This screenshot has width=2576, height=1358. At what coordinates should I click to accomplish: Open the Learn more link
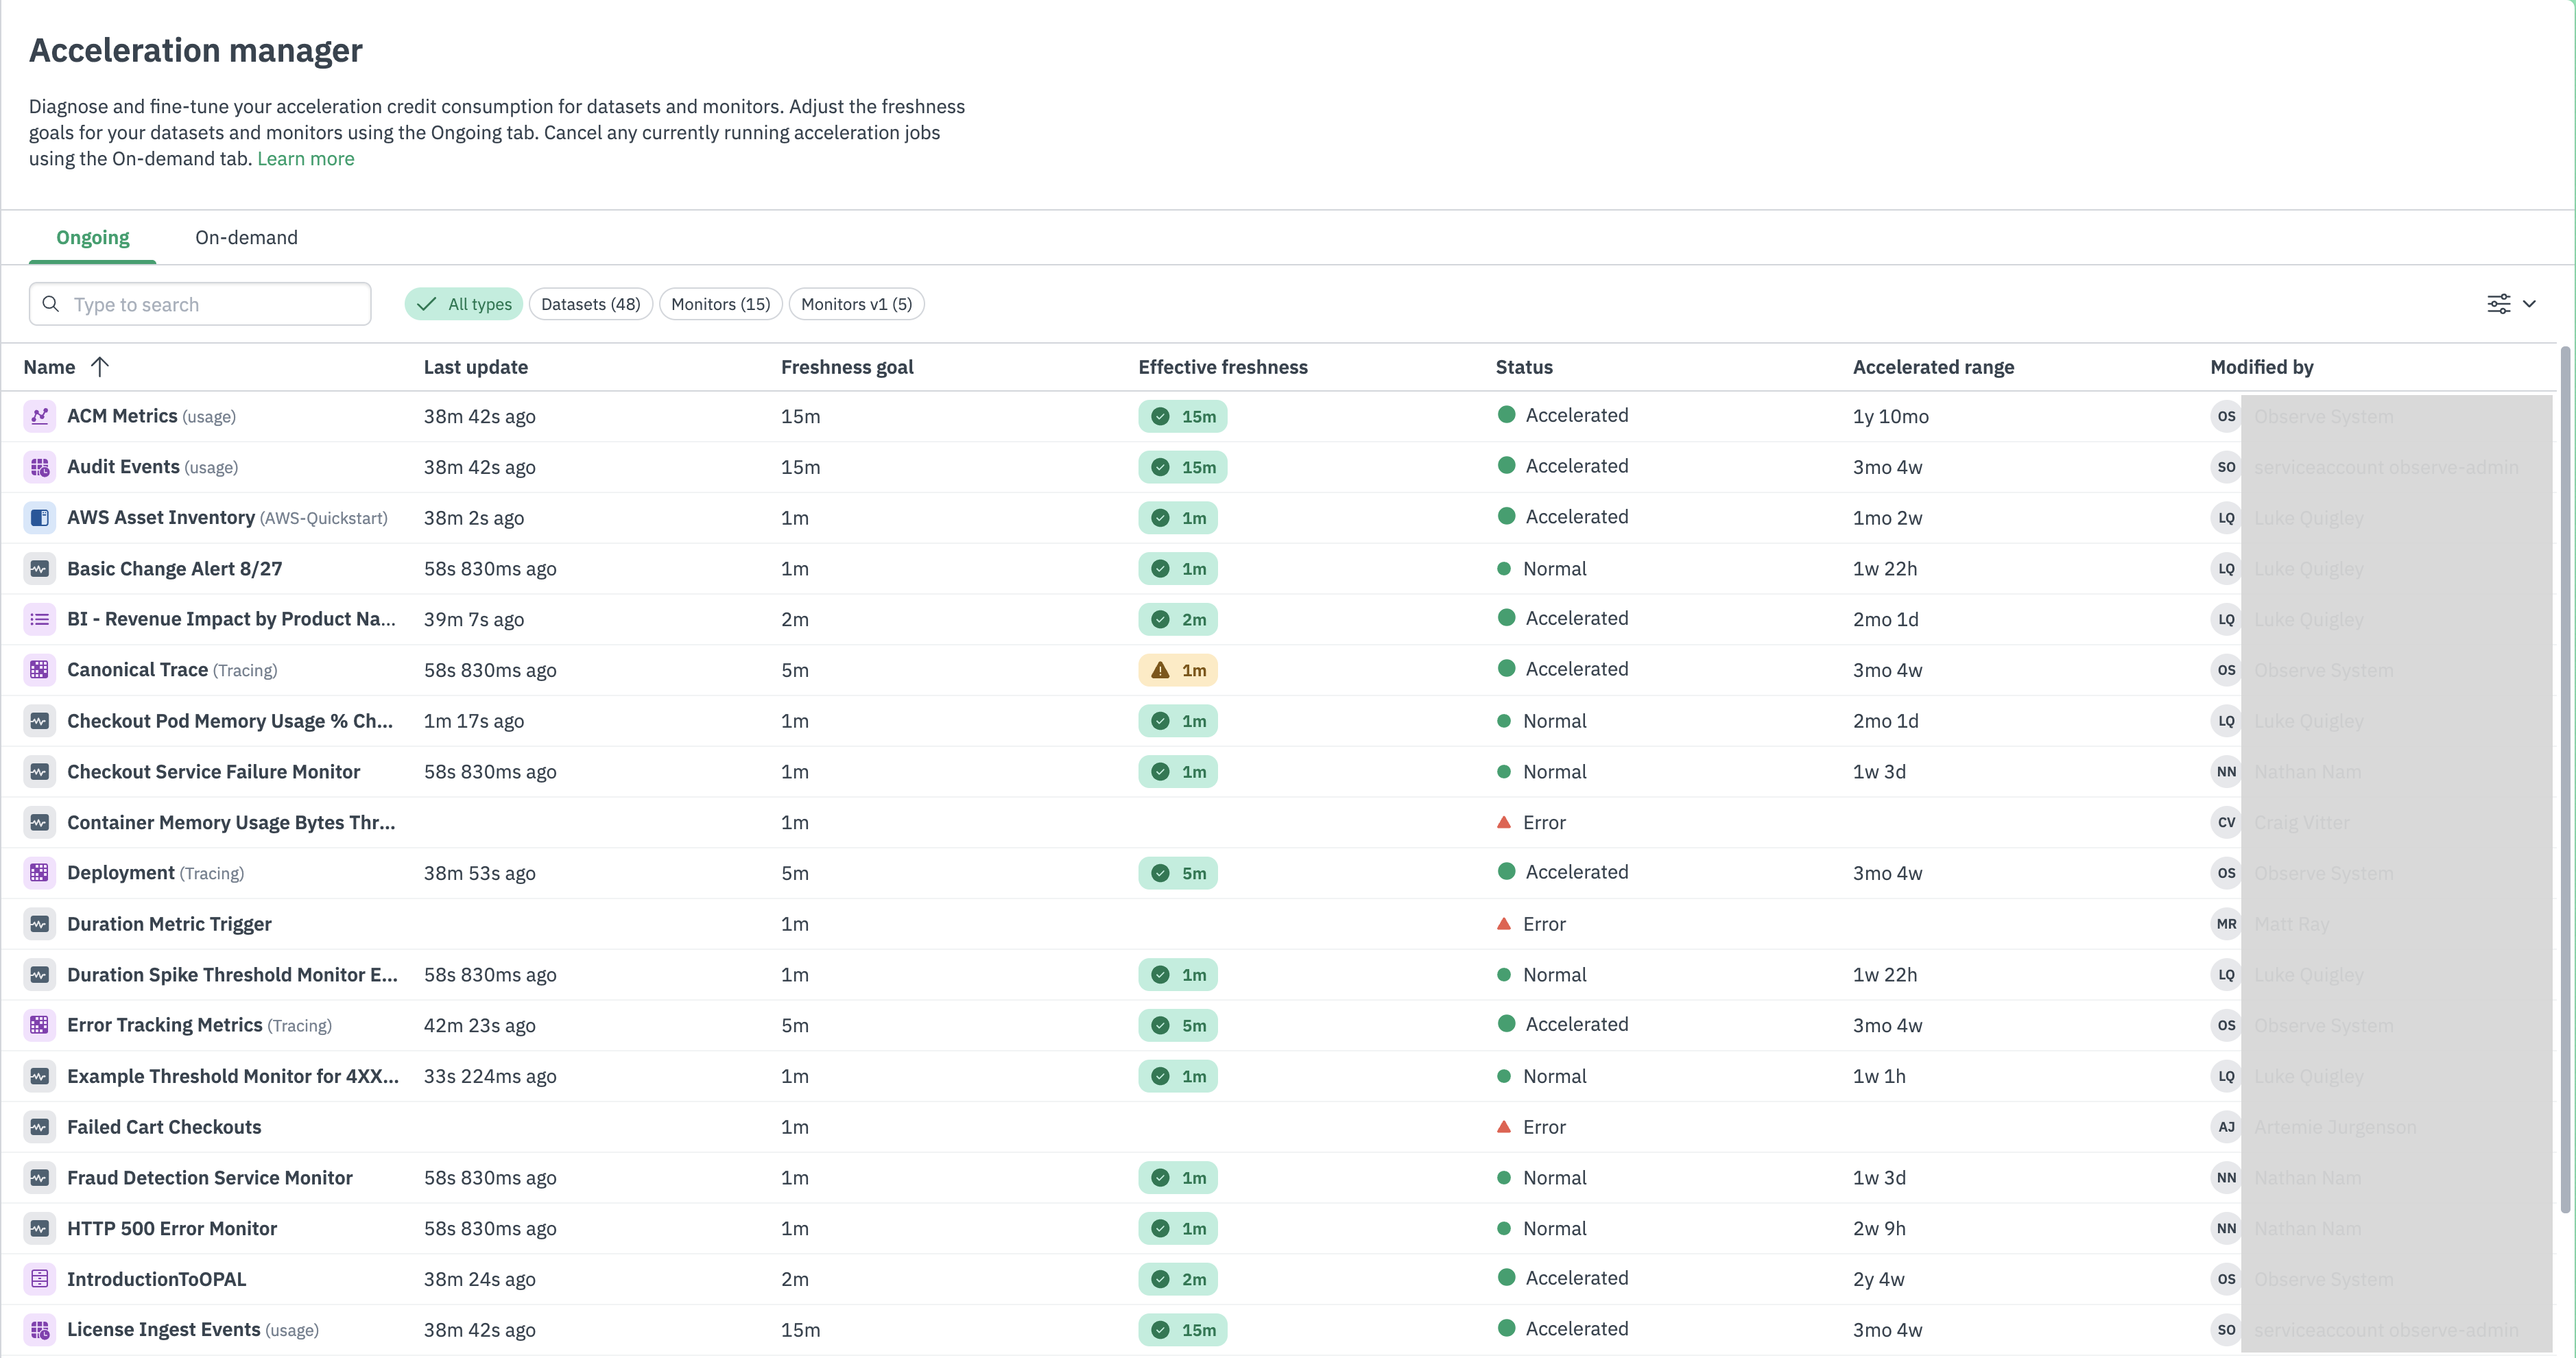point(305,159)
